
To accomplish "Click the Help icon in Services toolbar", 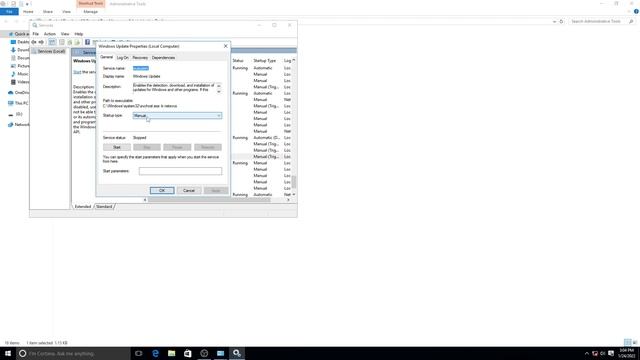I will pos(87,42).
